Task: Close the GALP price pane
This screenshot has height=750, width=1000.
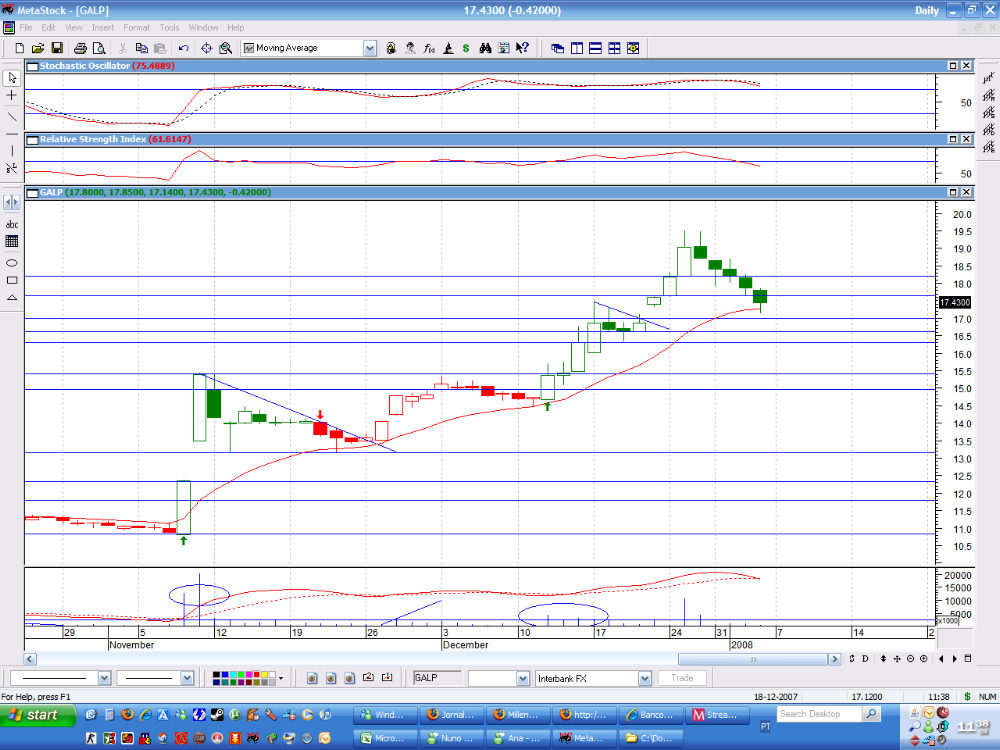Action: tap(966, 192)
